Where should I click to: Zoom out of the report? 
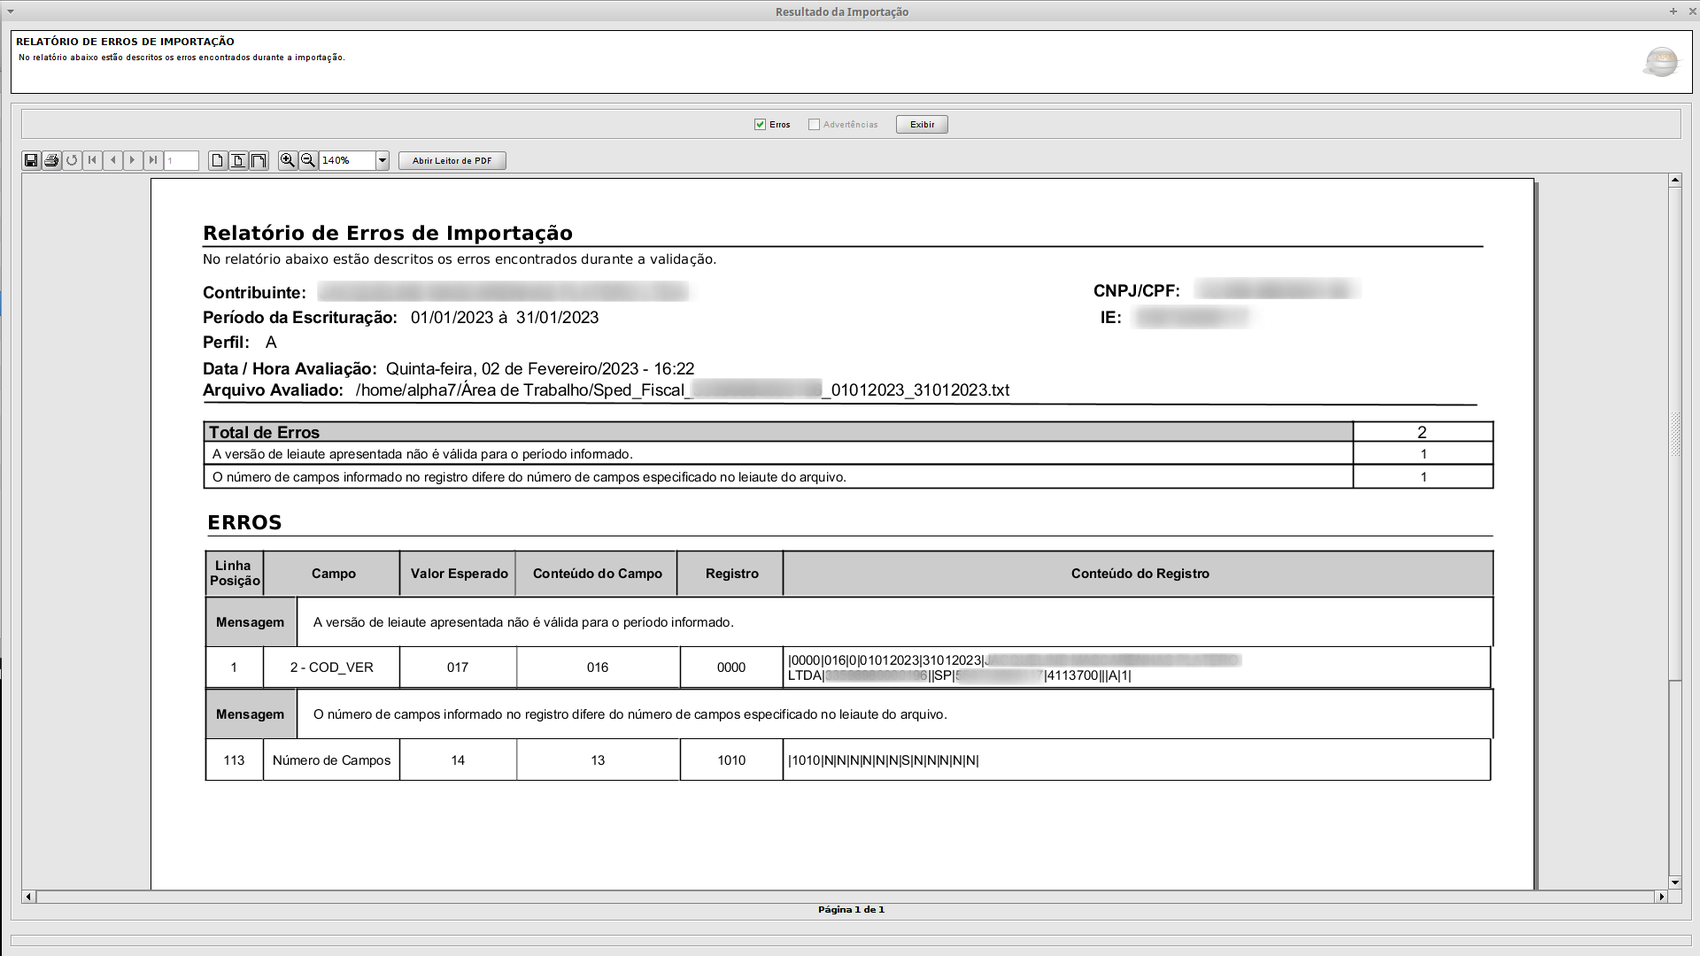[x=308, y=160]
